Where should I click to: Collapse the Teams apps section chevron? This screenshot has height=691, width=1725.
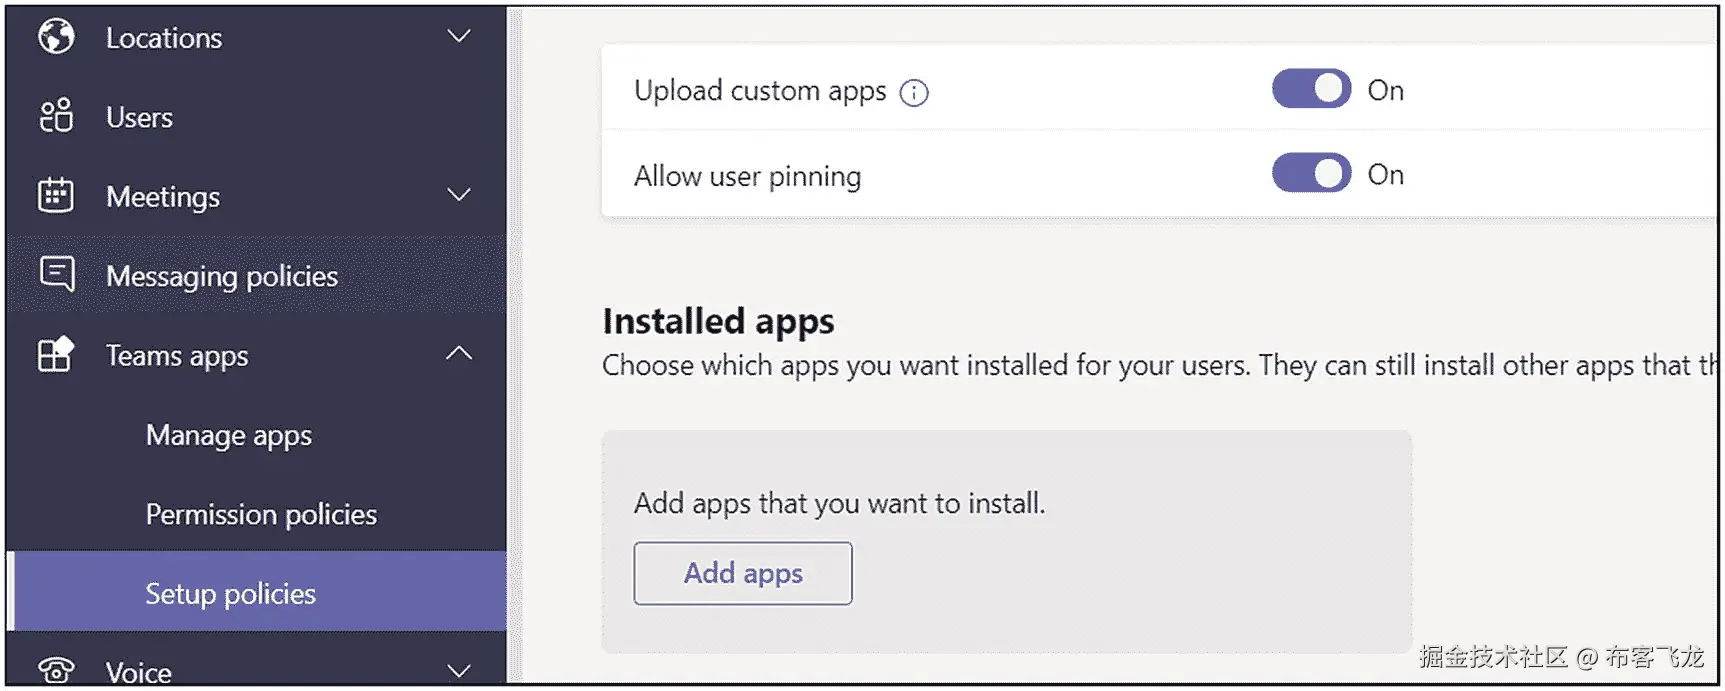point(459,353)
